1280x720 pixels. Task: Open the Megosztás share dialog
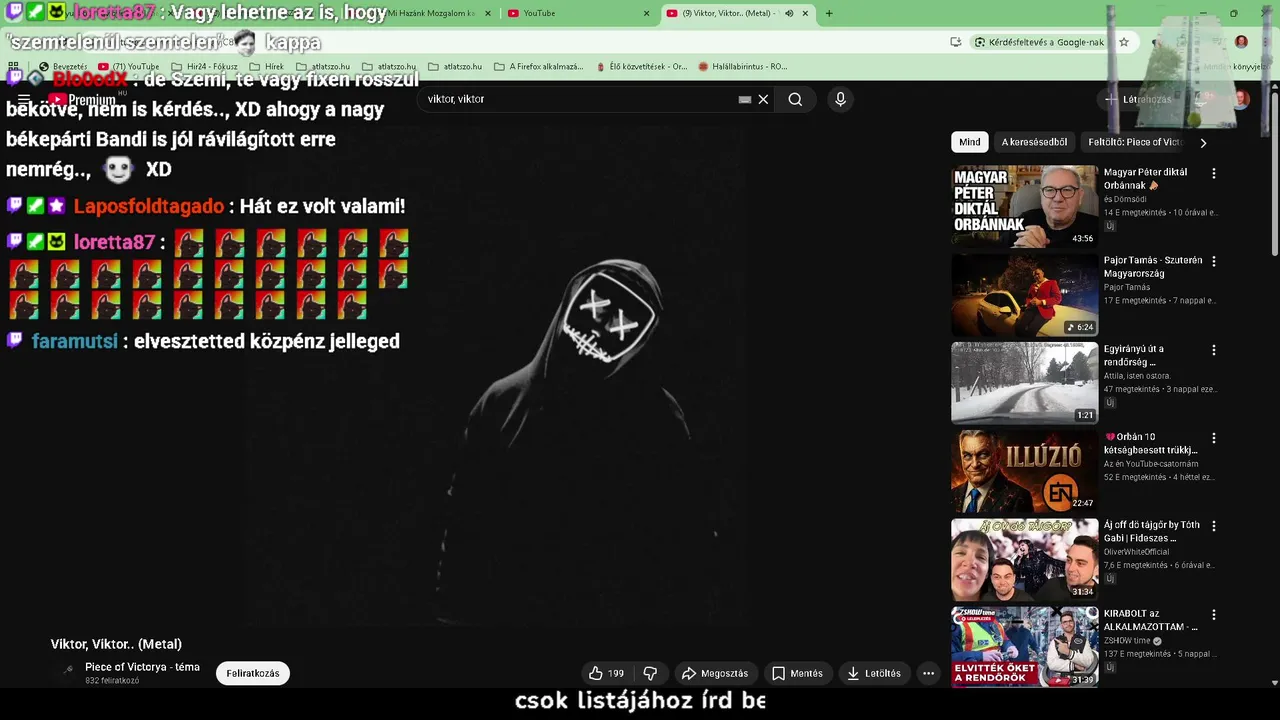[714, 673]
